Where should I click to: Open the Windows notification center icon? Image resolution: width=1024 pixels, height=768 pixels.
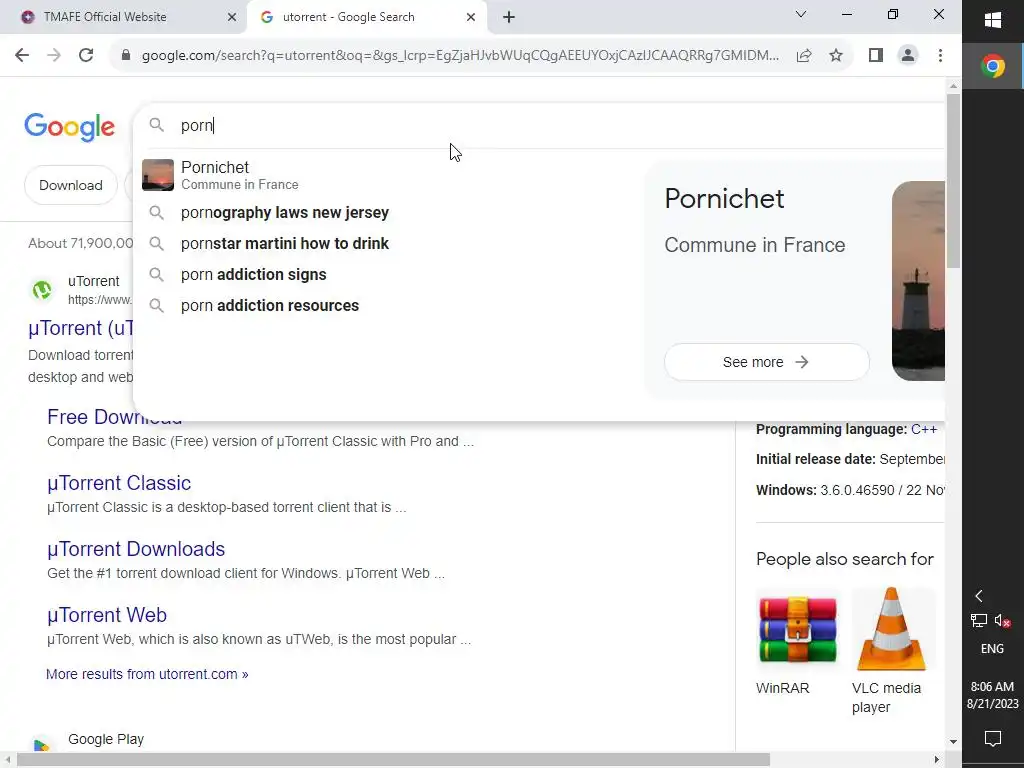point(993,739)
